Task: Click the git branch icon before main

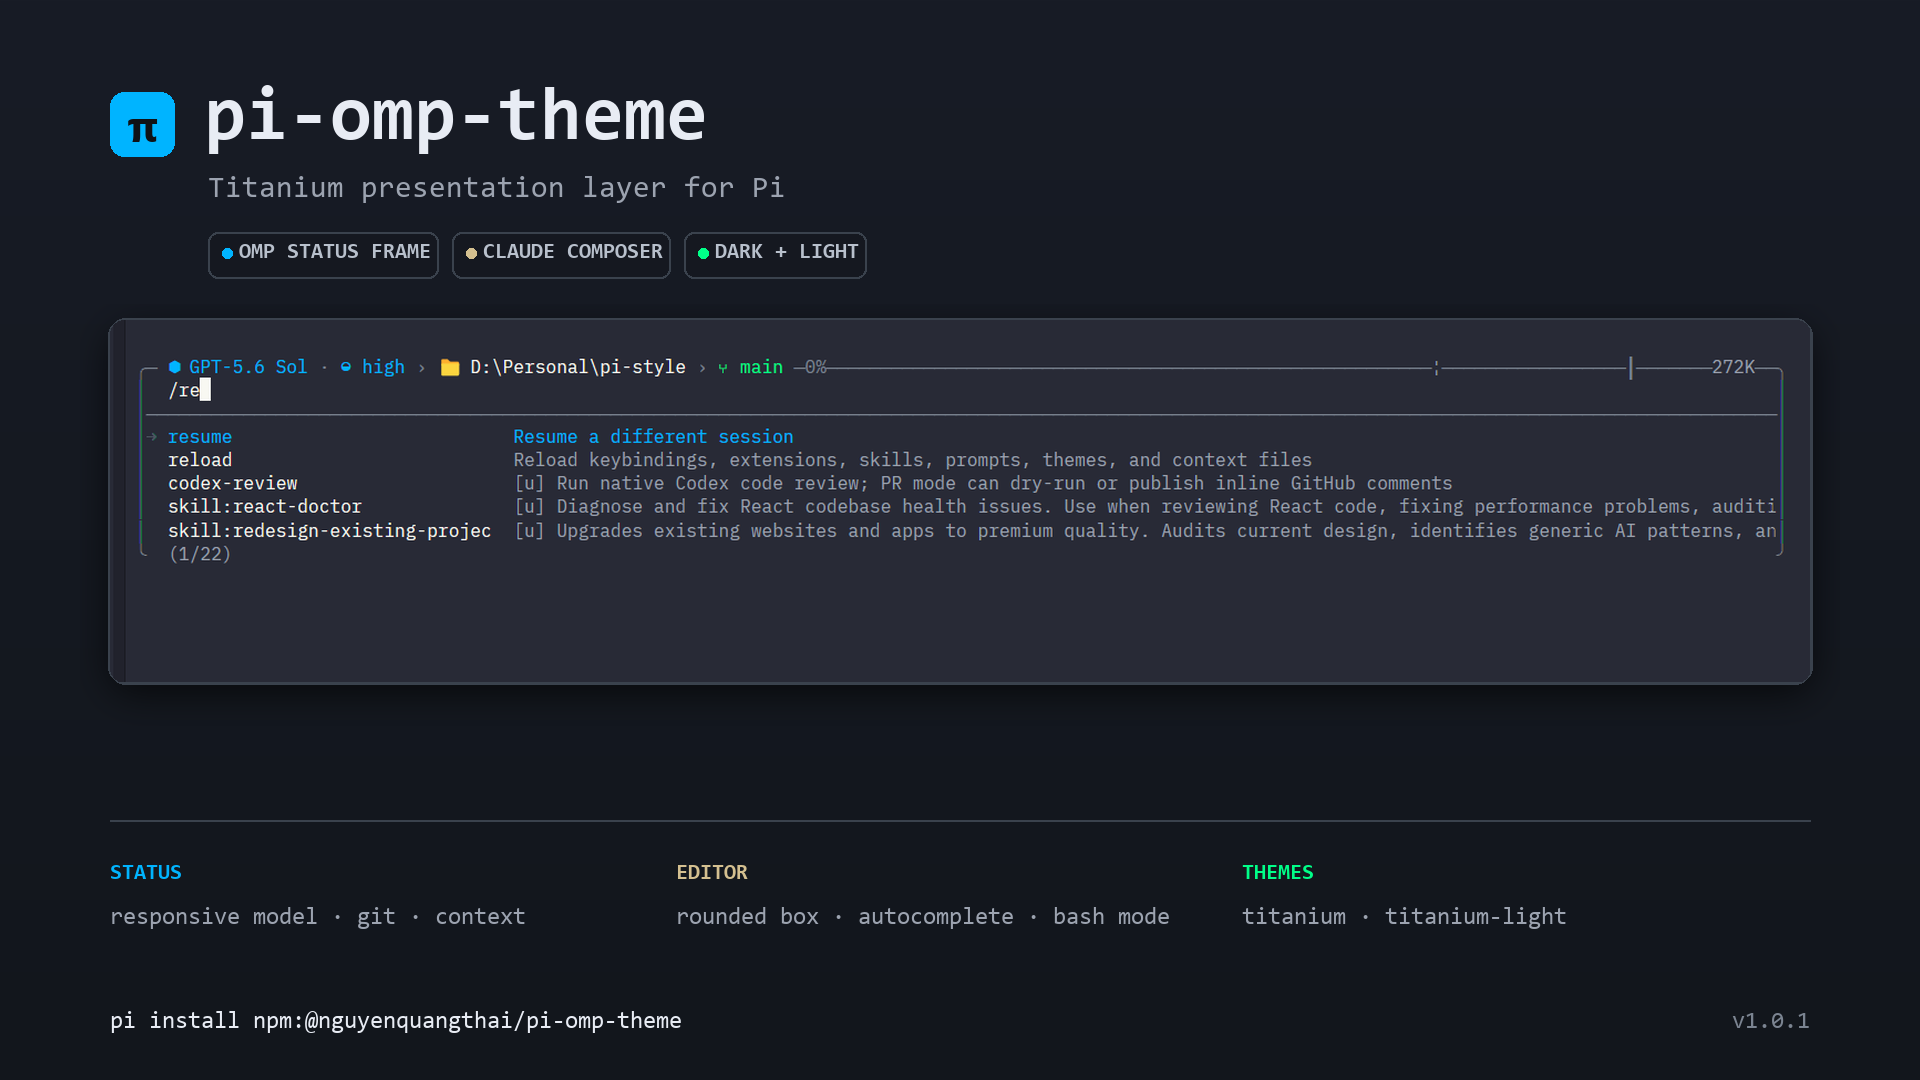Action: (x=723, y=368)
